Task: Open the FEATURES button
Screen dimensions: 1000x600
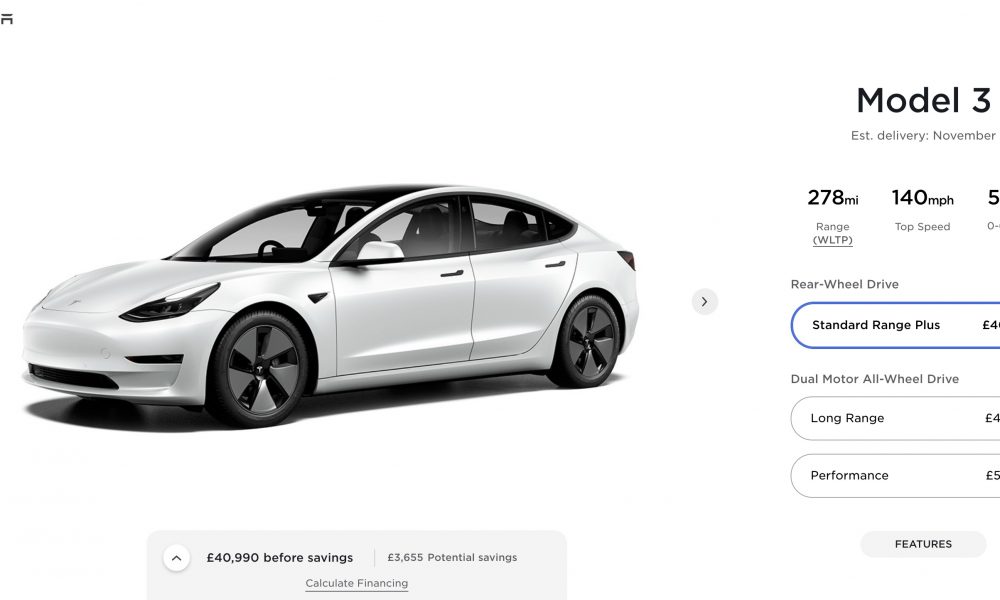Action: 923,544
